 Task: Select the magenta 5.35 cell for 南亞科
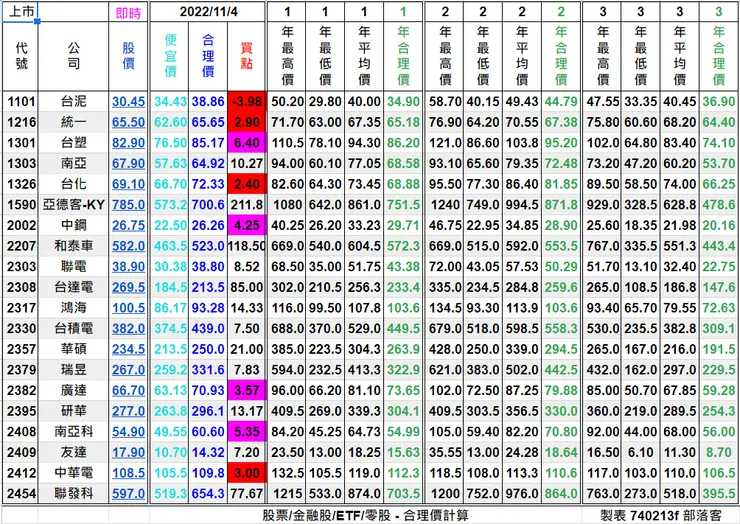point(247,431)
